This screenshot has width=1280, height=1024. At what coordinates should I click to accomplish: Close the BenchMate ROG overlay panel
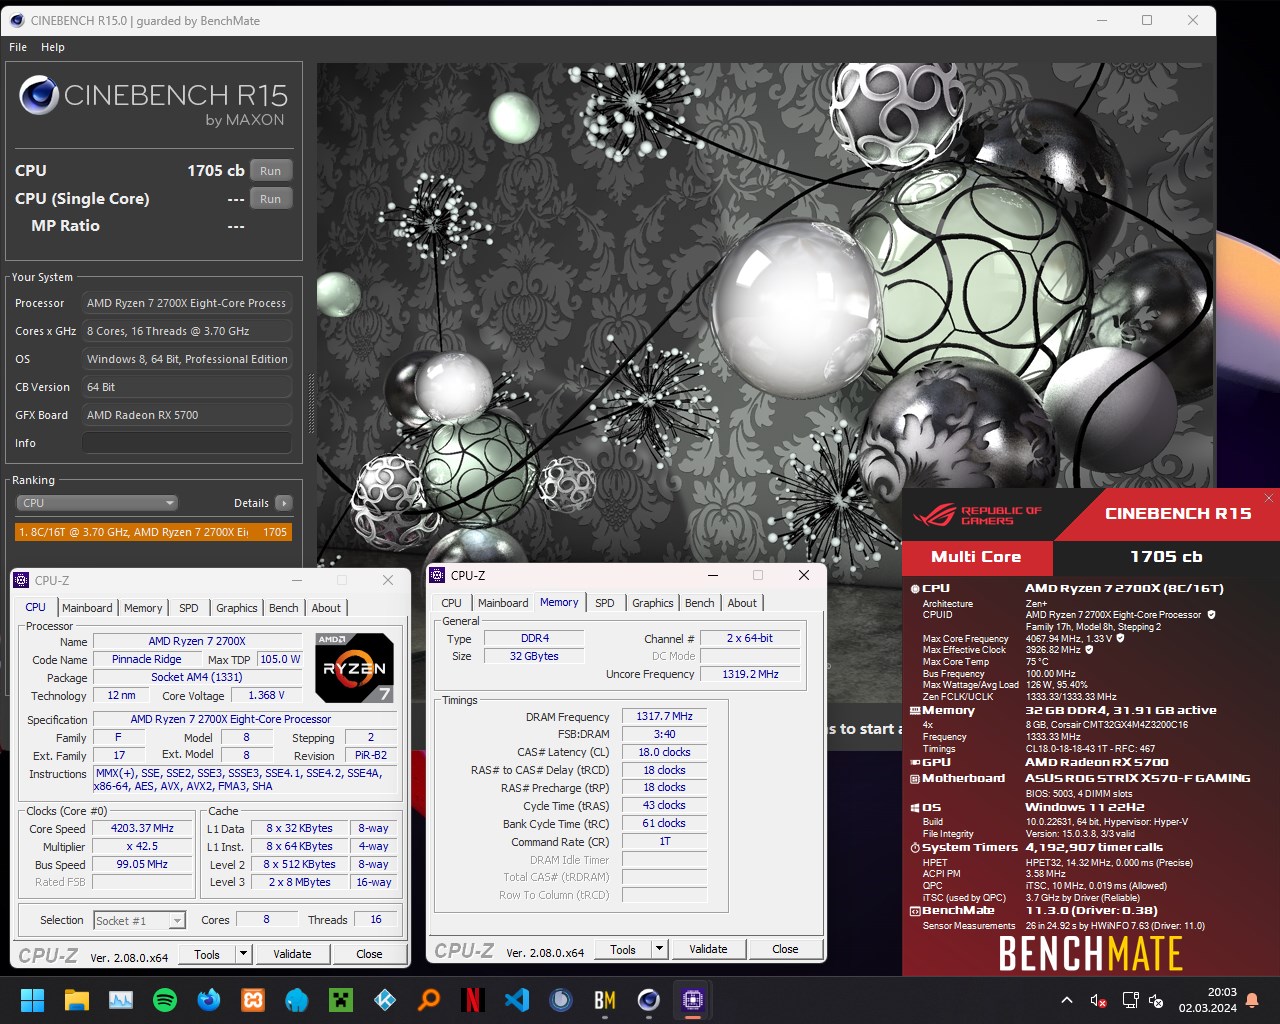1268,498
